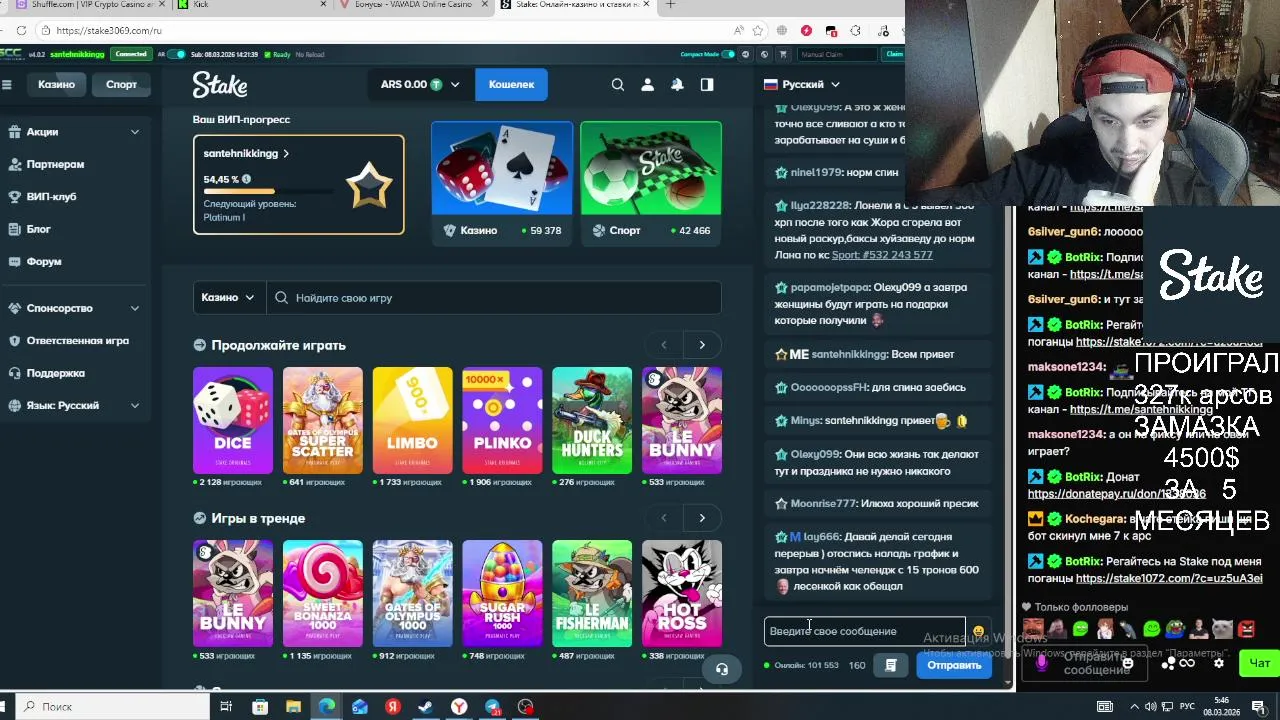
Task: Click the Введите свое сообщение input
Action: [864, 631]
